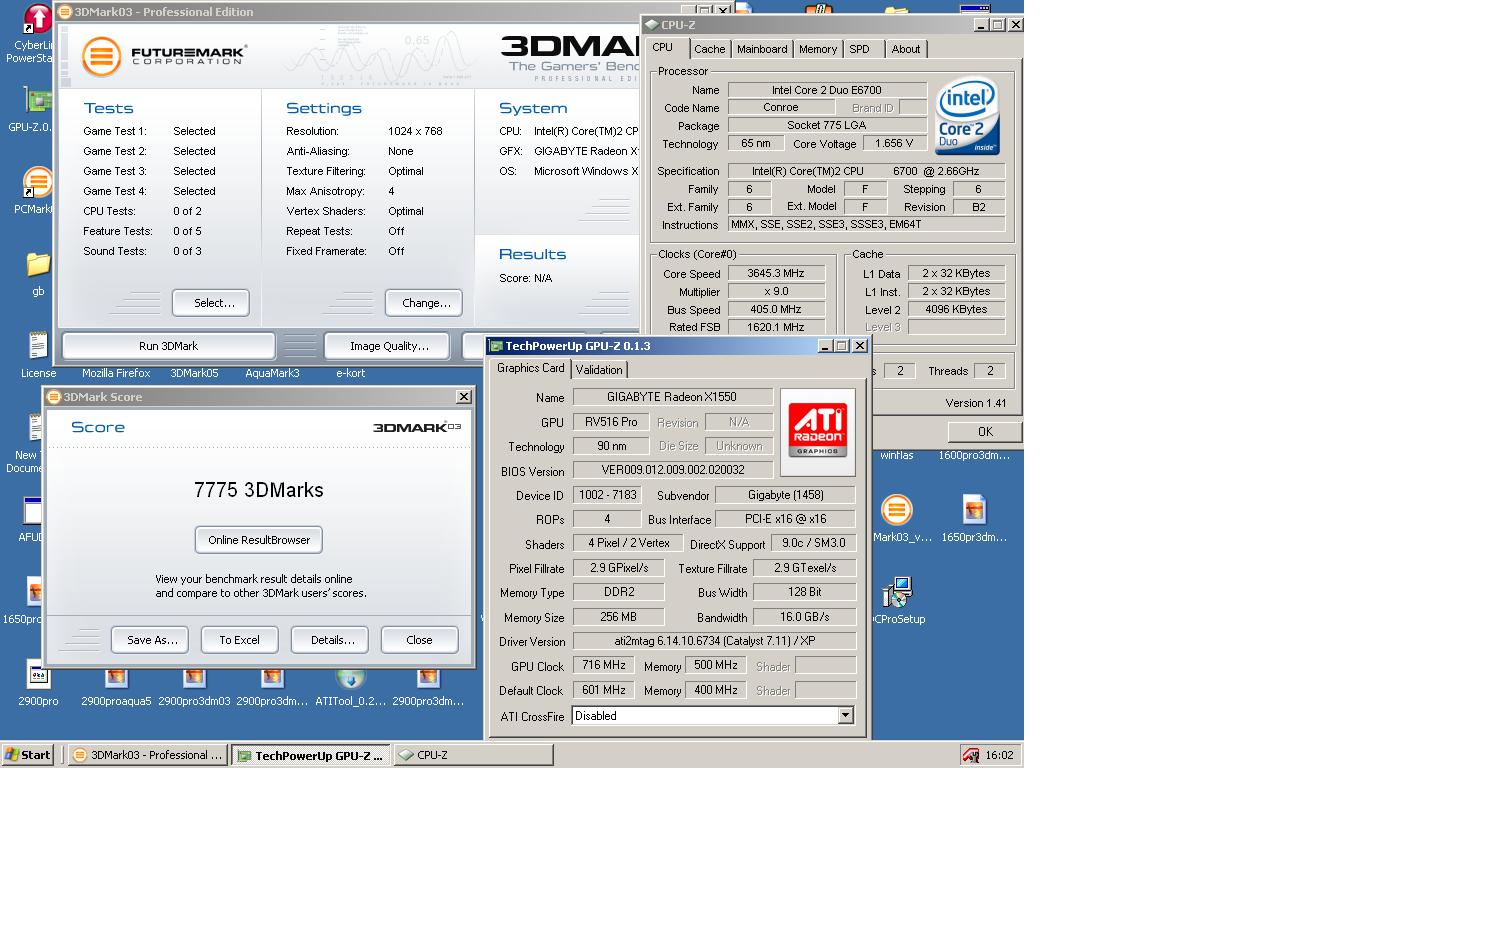Click the GPU-Z Name field 'GIGABYTE Radeon X1550'
The image size is (1512, 945).
(673, 397)
